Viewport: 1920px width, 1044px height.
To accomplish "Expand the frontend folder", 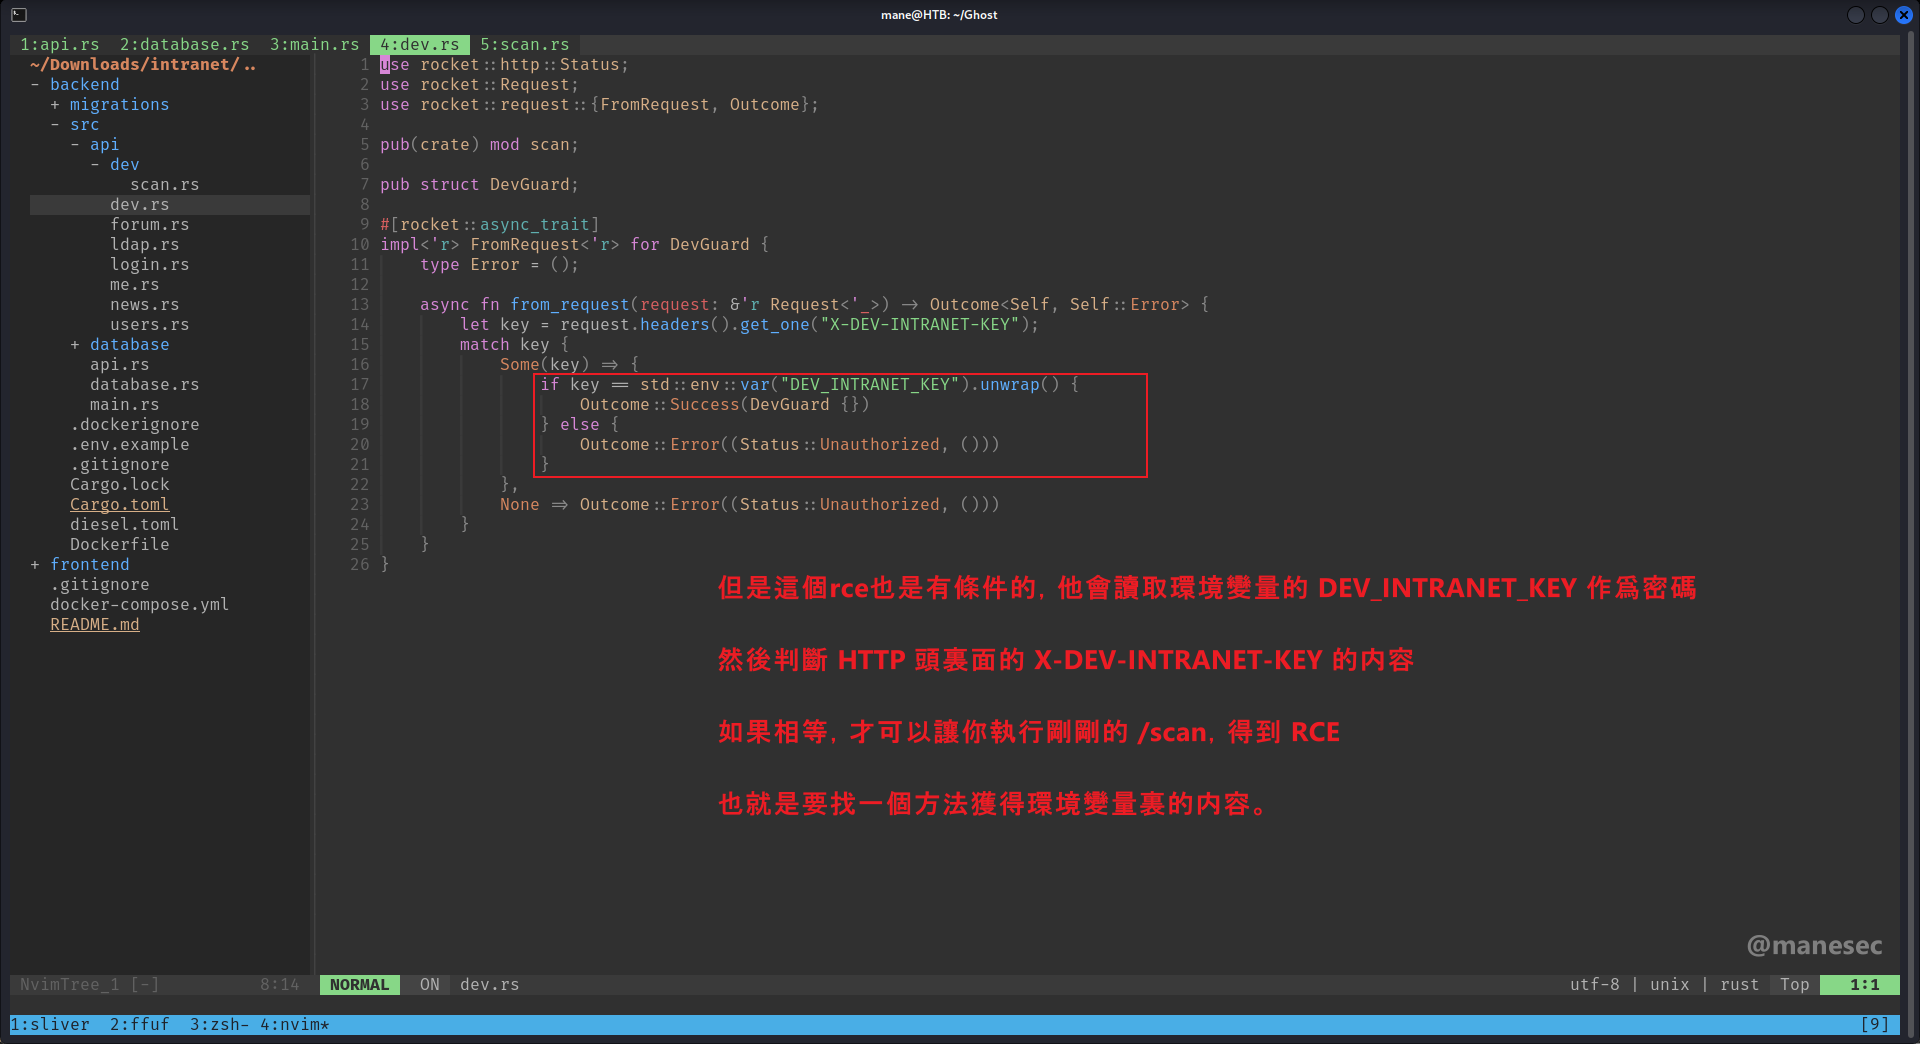I will click(89, 565).
